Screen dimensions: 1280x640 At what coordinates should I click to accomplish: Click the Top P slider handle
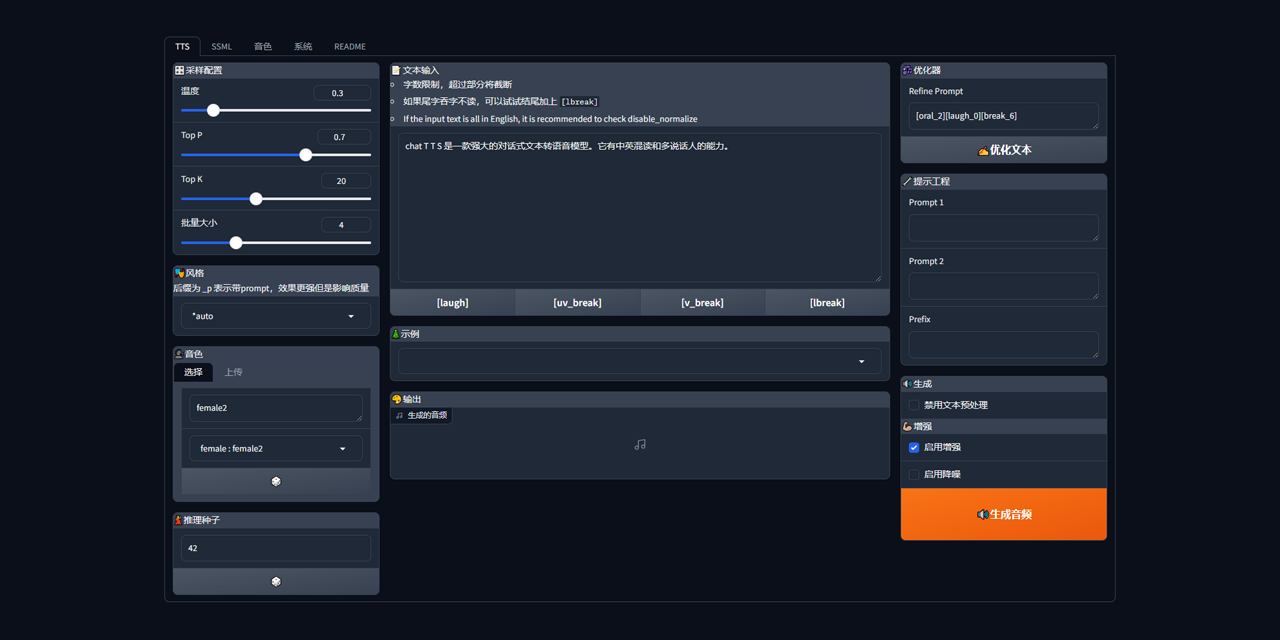pos(306,155)
